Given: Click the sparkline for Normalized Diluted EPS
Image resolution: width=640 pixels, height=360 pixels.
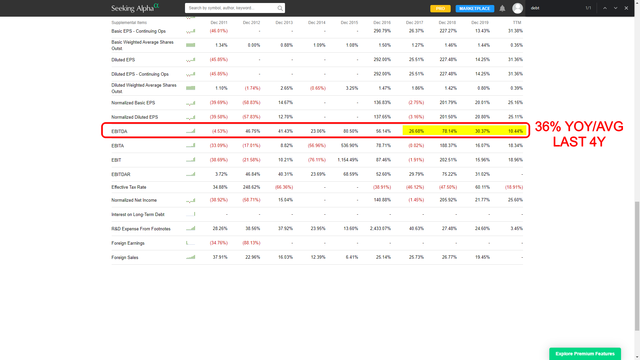Looking at the screenshot, I should tap(191, 117).
